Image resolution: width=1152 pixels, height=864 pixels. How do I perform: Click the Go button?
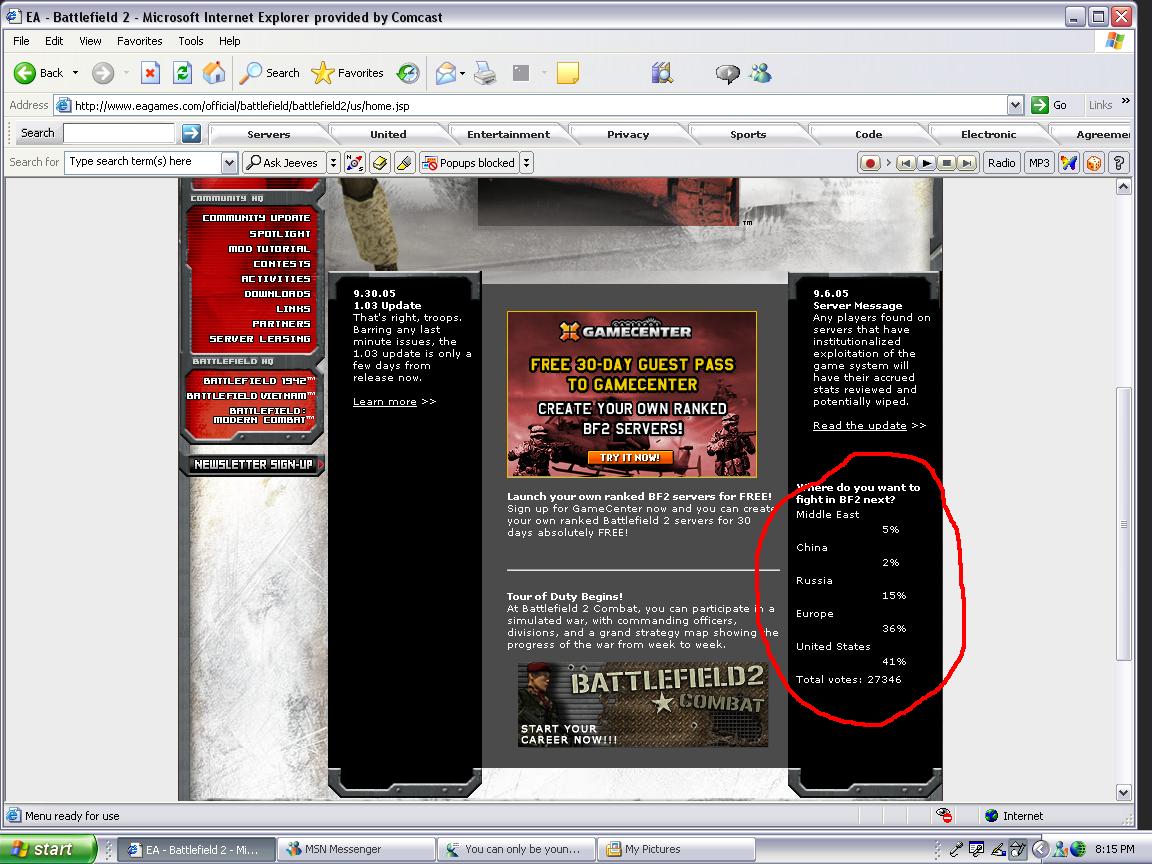pos(1049,105)
